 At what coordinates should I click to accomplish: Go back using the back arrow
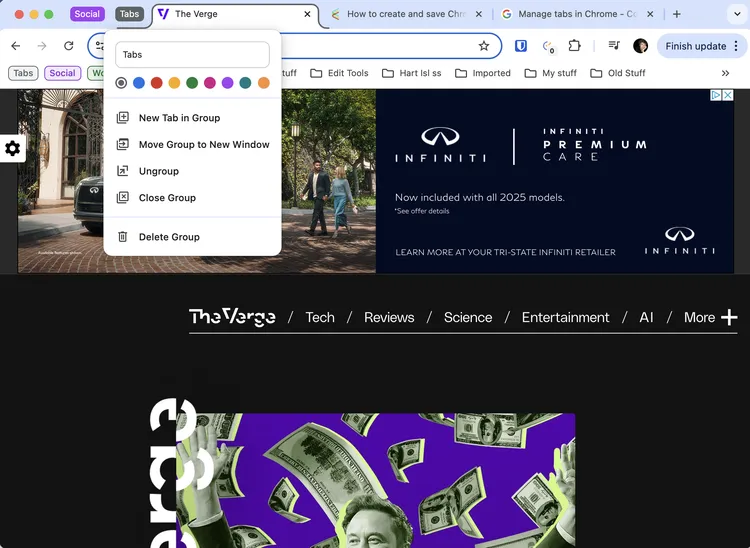pos(16,46)
